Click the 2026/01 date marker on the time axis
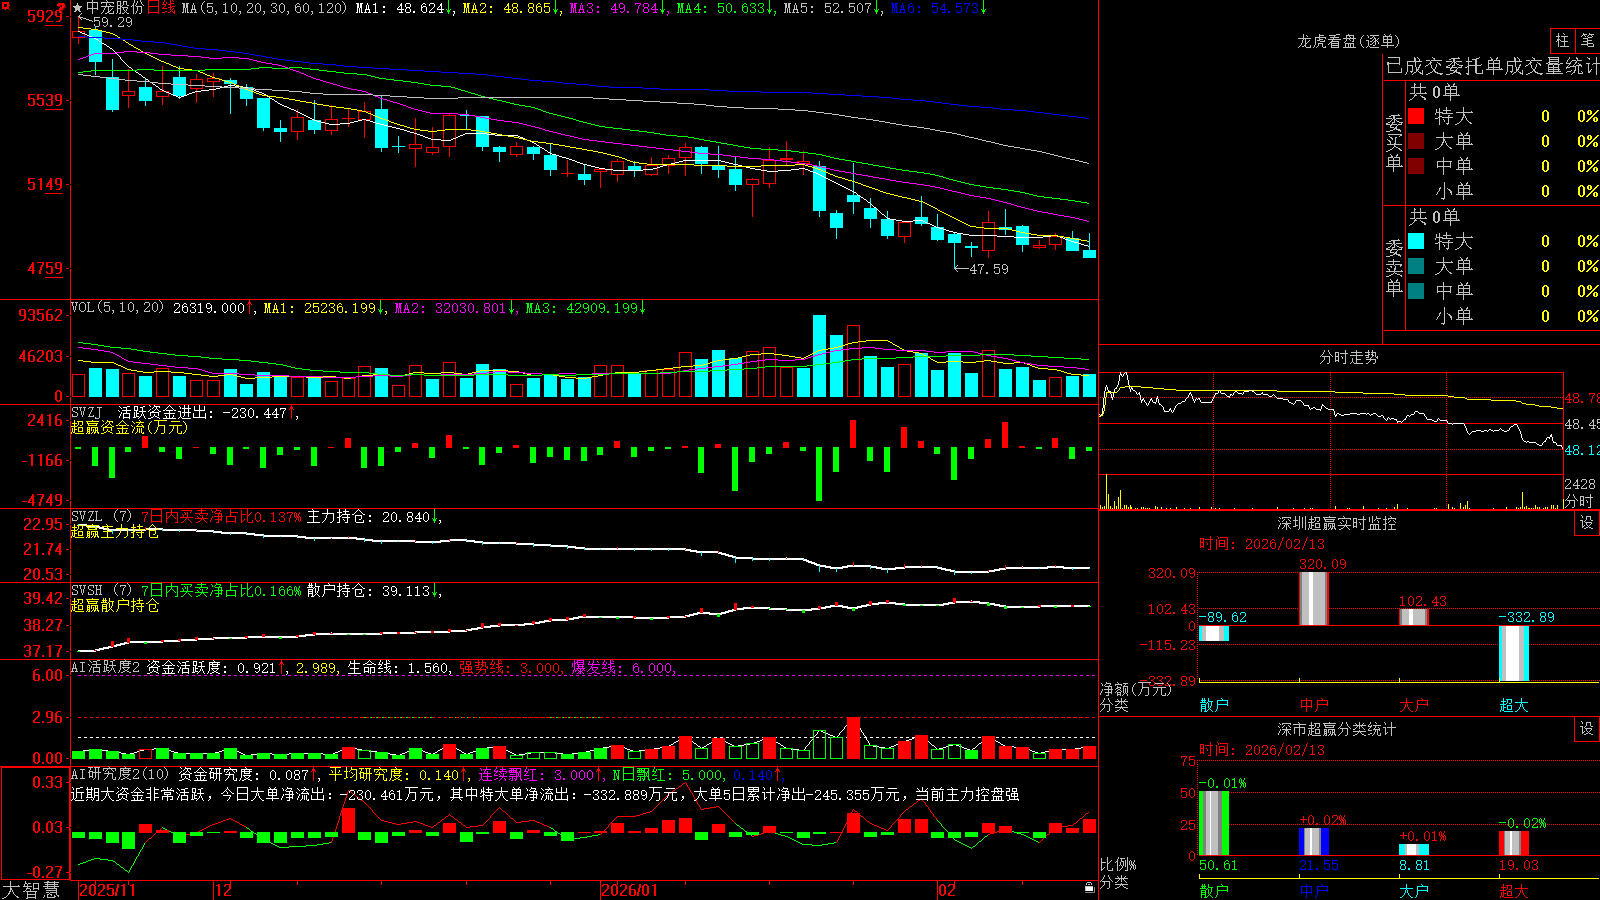This screenshot has width=1600, height=900. tap(629, 890)
